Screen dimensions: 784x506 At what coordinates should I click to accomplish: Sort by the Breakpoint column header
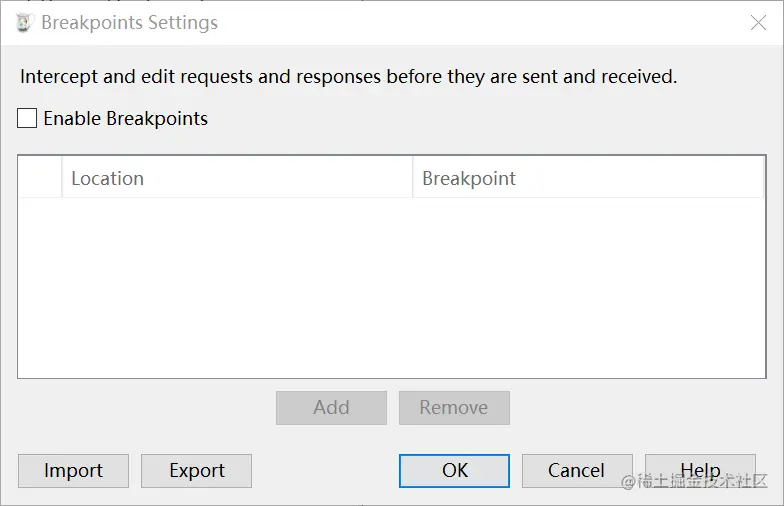pyautogui.click(x=588, y=178)
